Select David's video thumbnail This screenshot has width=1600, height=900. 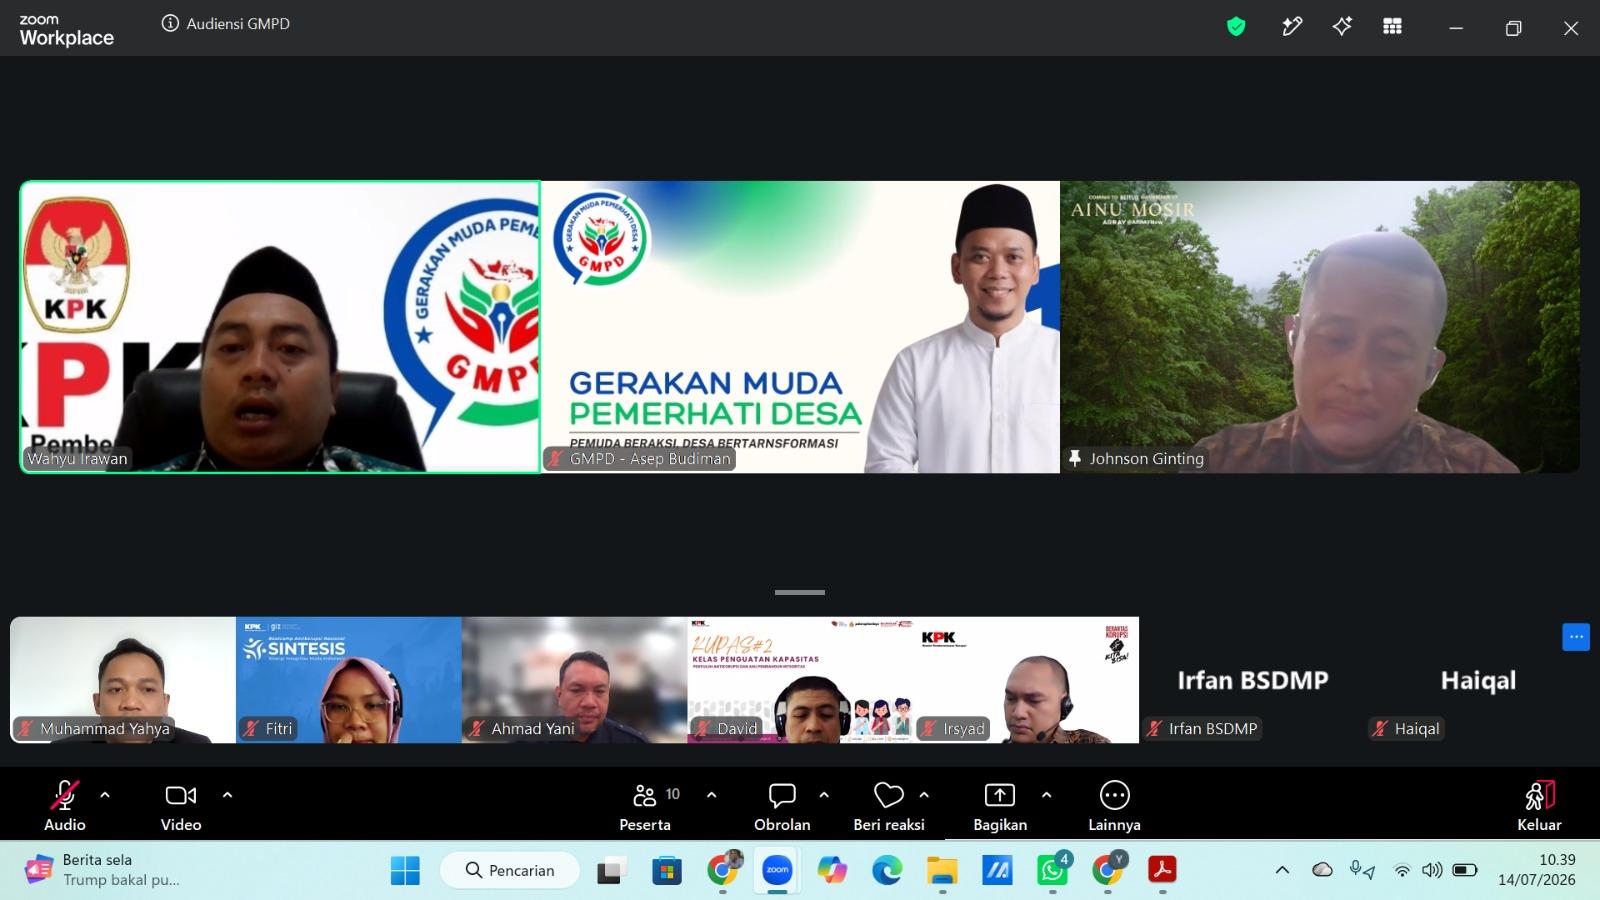800,680
